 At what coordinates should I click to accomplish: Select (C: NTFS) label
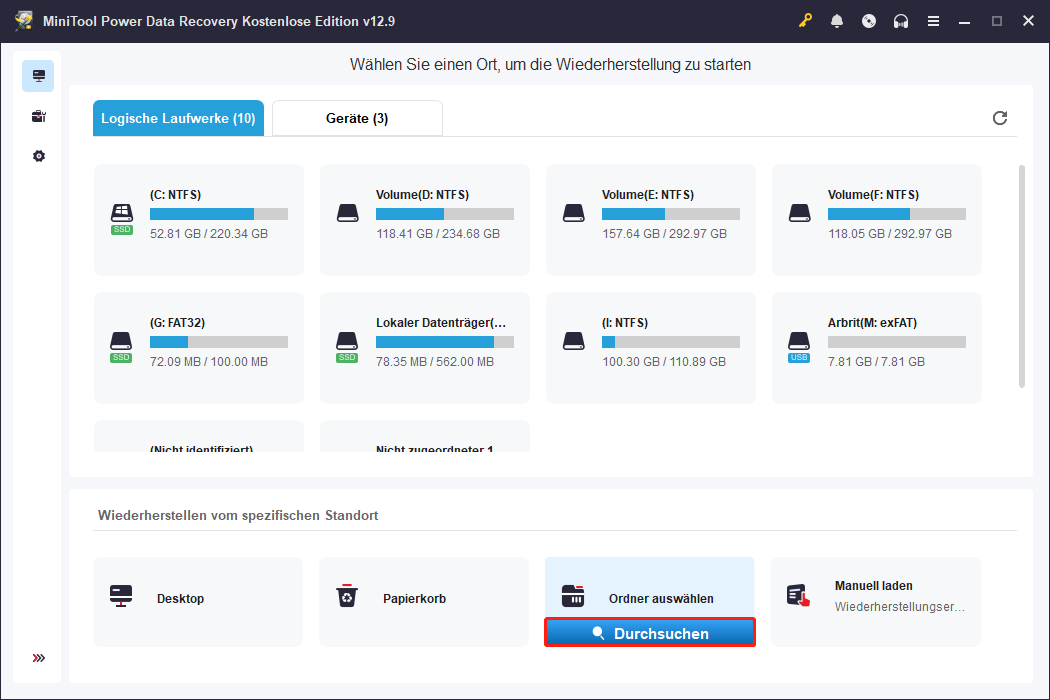coord(175,195)
